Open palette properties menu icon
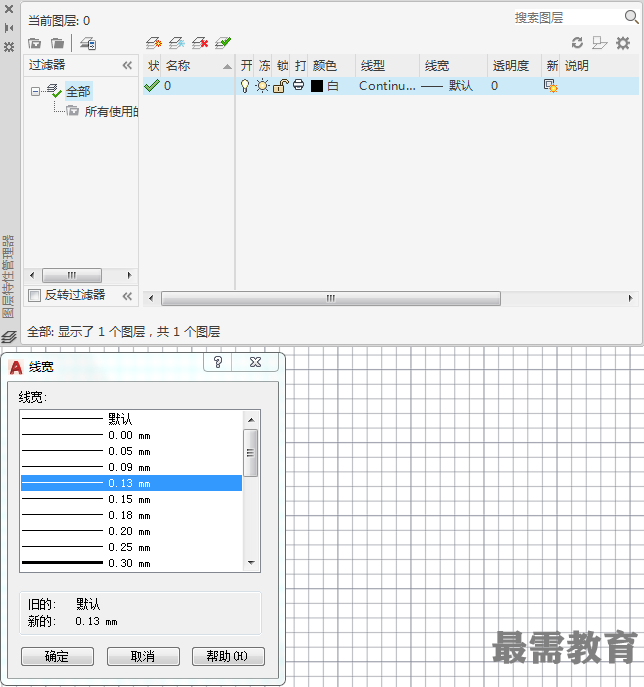The width and height of the screenshot is (644, 687). 9,46
